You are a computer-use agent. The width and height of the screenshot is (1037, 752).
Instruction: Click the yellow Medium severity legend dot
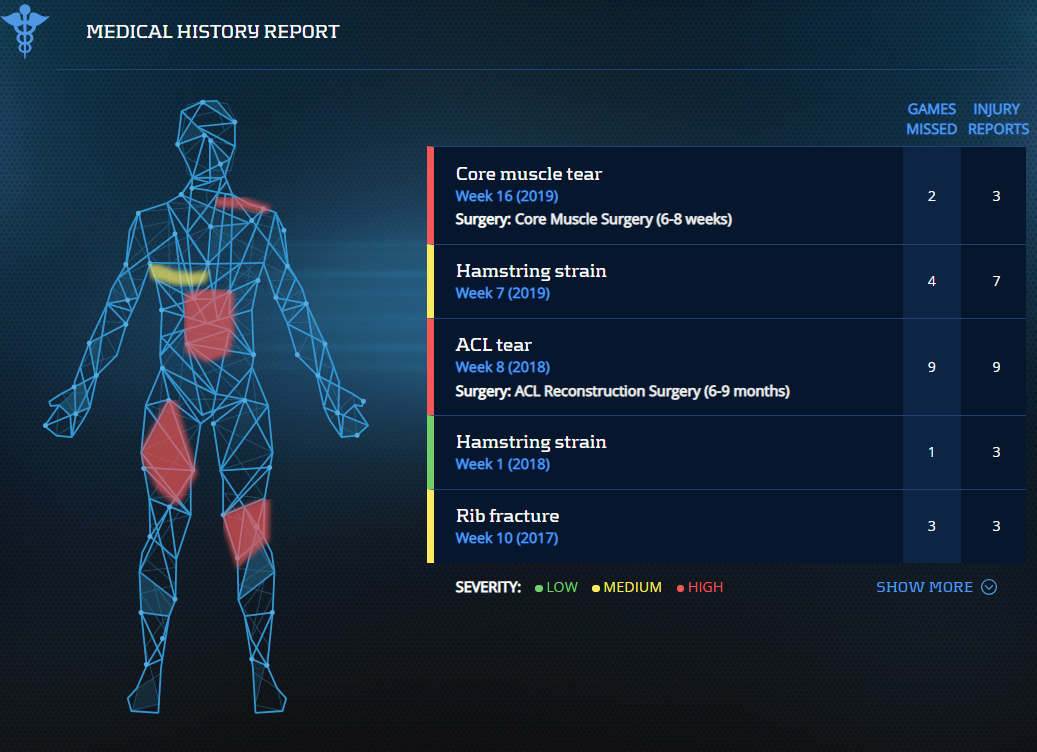click(596, 588)
